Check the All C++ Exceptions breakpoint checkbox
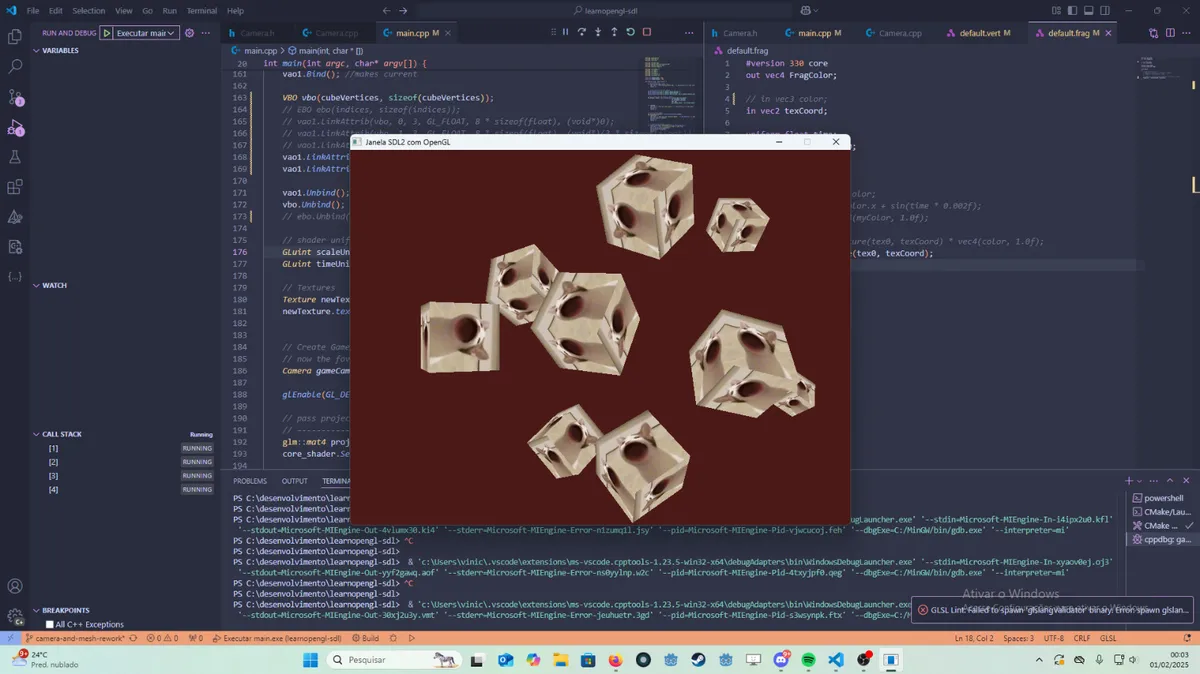The image size is (1200, 674). (47, 623)
